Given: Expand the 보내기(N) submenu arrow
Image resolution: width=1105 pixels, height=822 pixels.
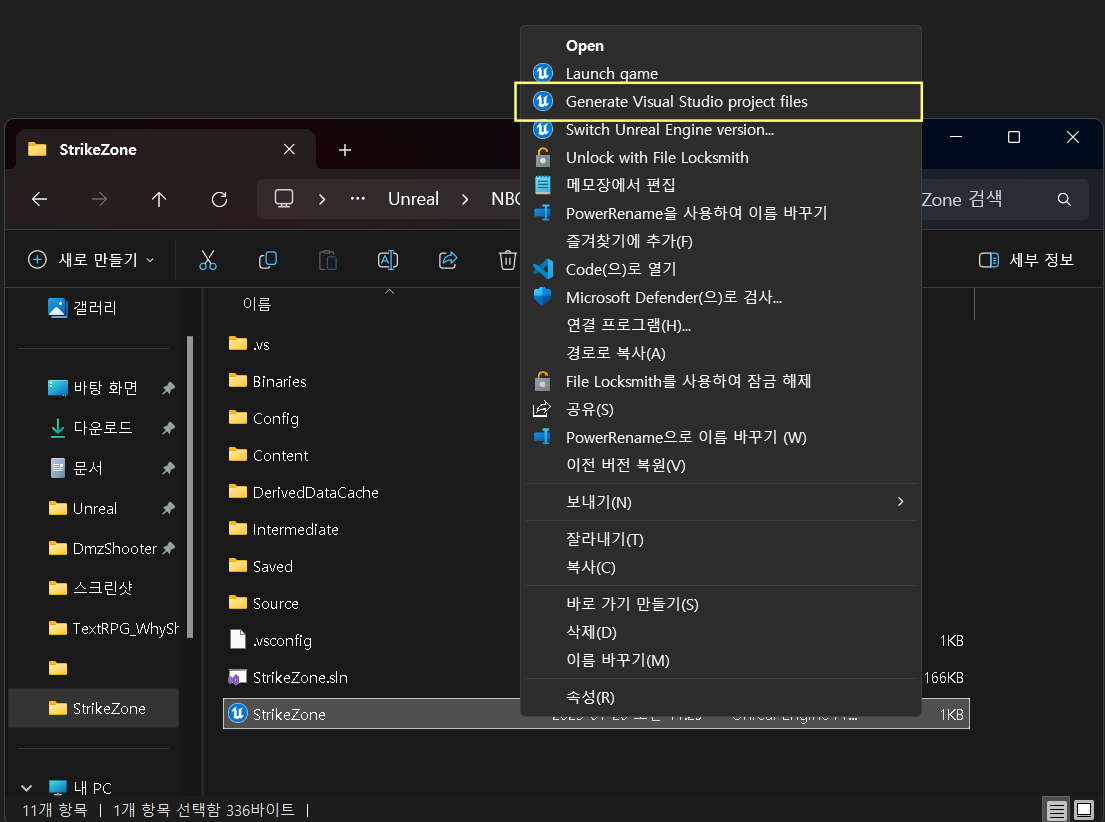Looking at the screenshot, I should 900,502.
